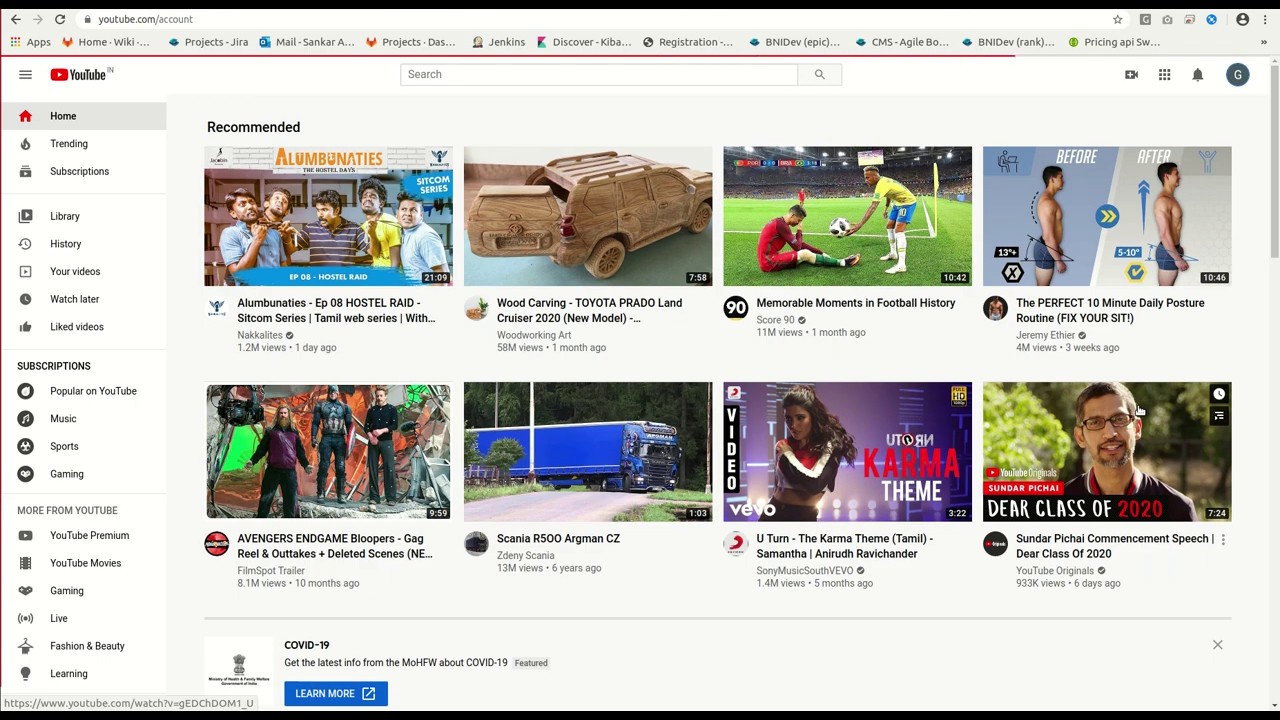The height and width of the screenshot is (720, 1280).
Task: Open Chrome three-dot menu
Action: coord(1265,19)
